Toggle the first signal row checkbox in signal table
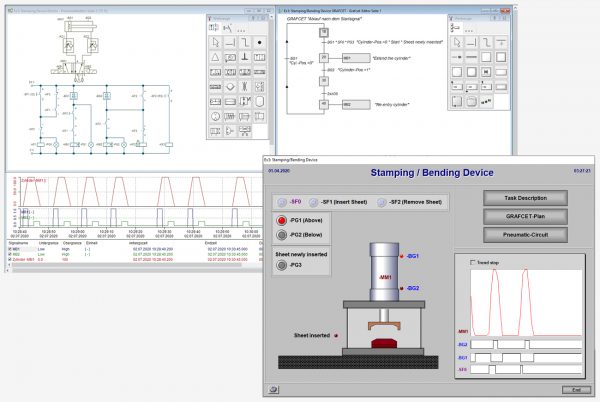The width and height of the screenshot is (600, 402). 10,249
